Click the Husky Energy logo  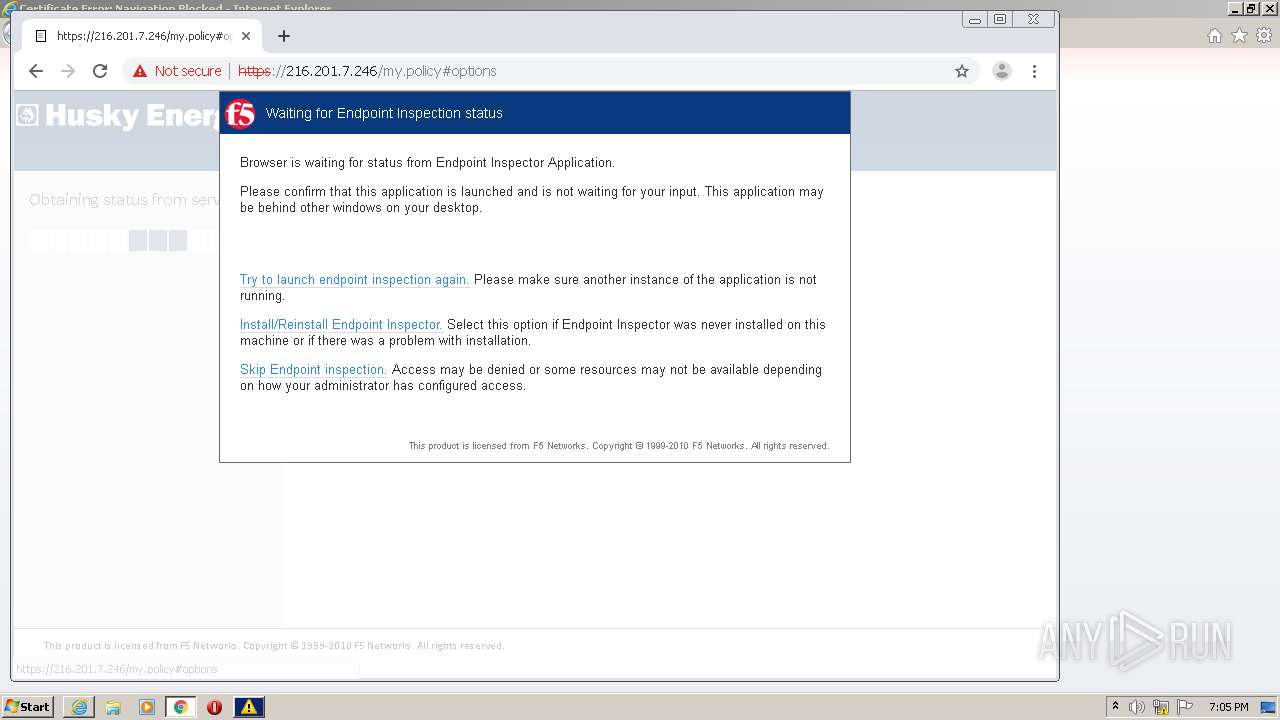tap(117, 116)
